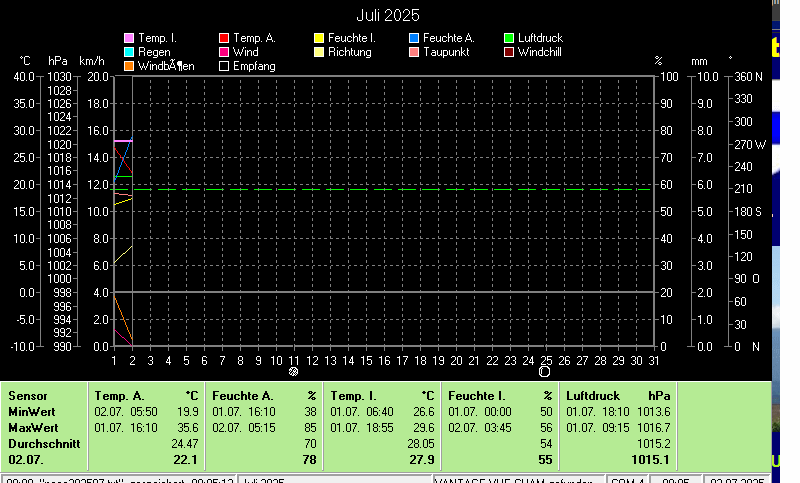Image resolution: width=800 pixels, height=483 pixels.
Task: Click the new moon icon below day 25
Action: click(545, 372)
